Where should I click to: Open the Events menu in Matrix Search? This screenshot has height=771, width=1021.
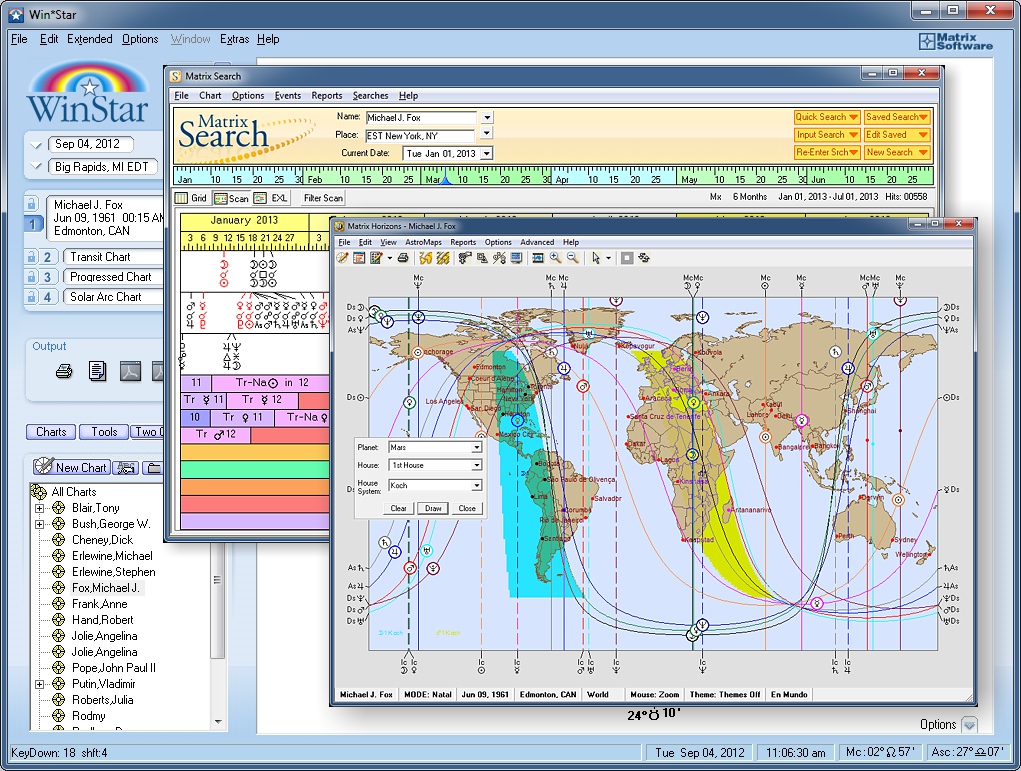pyautogui.click(x=287, y=96)
